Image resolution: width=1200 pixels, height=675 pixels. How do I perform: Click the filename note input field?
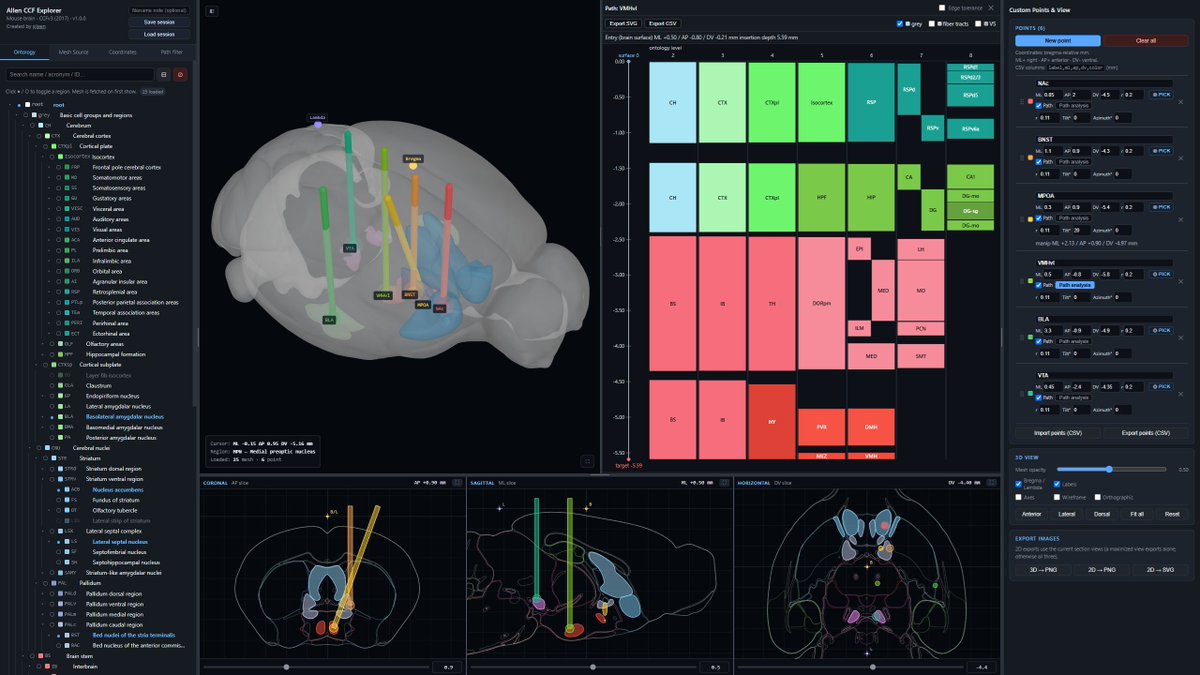(x=159, y=9)
